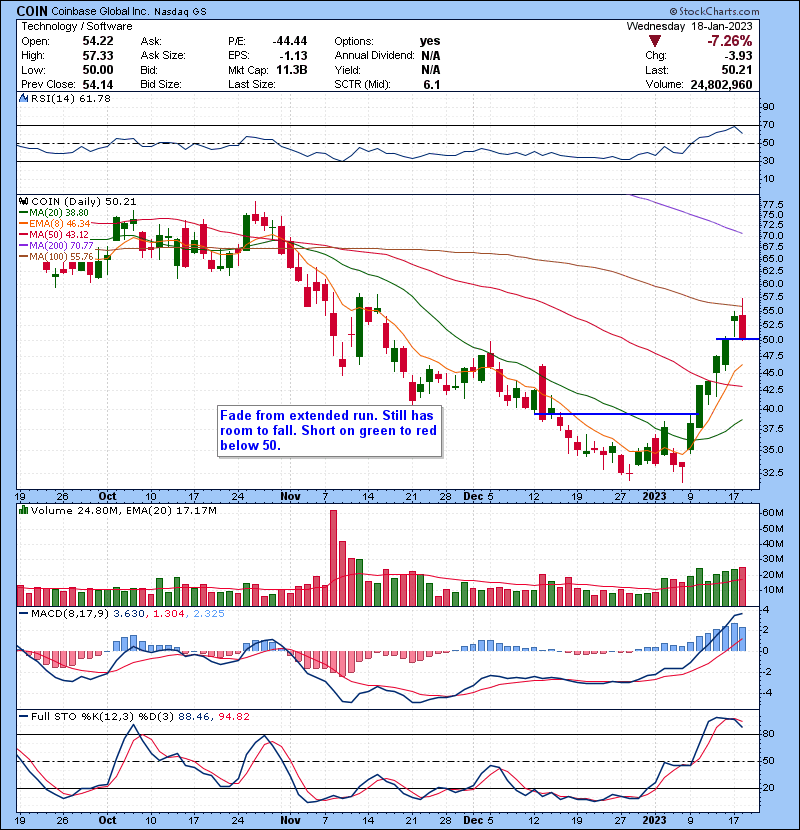Click the Nasdaq GS exchange label
This screenshot has height=830, width=800.
181,11
